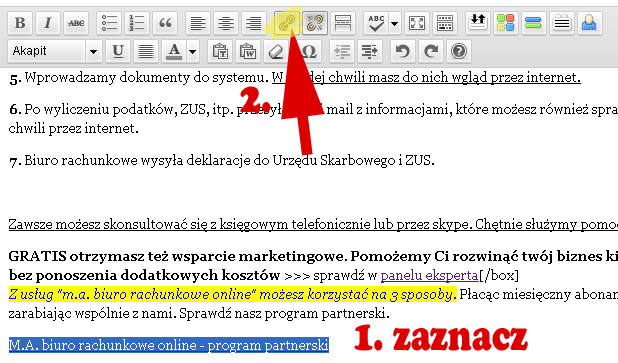Insert a numbered list

click(x=137, y=23)
